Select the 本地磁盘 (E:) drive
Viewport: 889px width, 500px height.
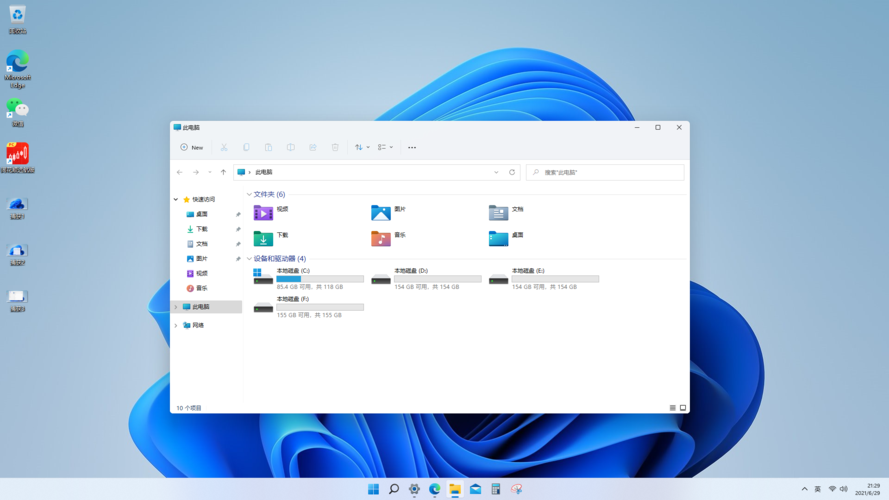pyautogui.click(x=543, y=278)
